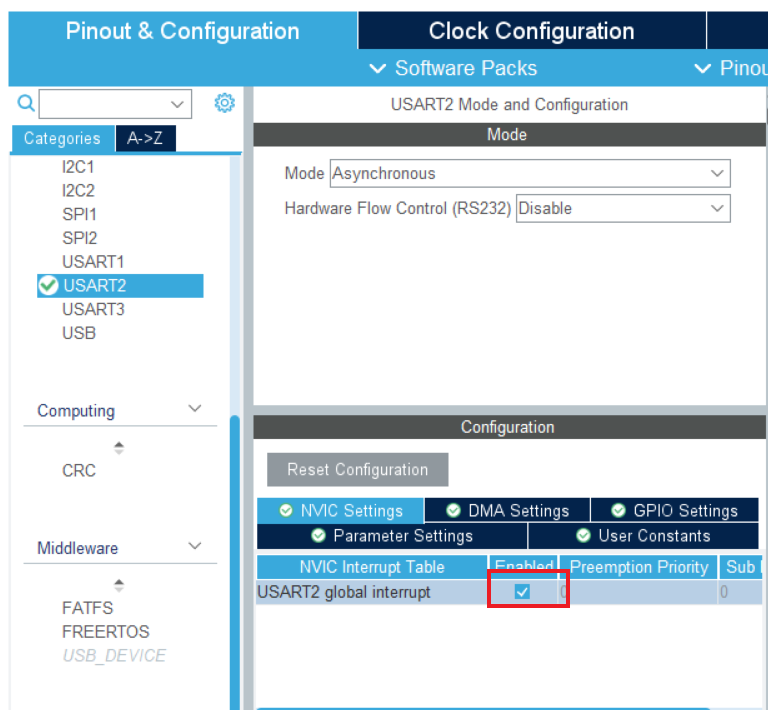
Task: Open the NVIC Settings tab
Action: pos(340,511)
